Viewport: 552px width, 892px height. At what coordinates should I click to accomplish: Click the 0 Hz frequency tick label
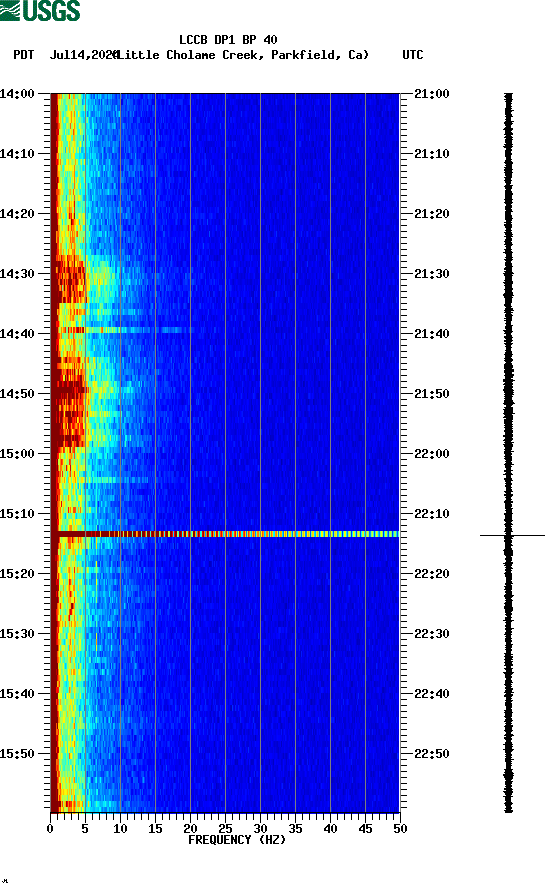[x=50, y=829]
